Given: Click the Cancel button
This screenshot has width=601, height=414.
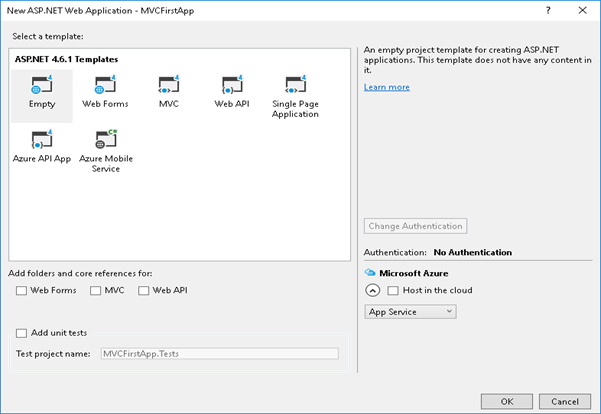Looking at the screenshot, I should click(561, 400).
